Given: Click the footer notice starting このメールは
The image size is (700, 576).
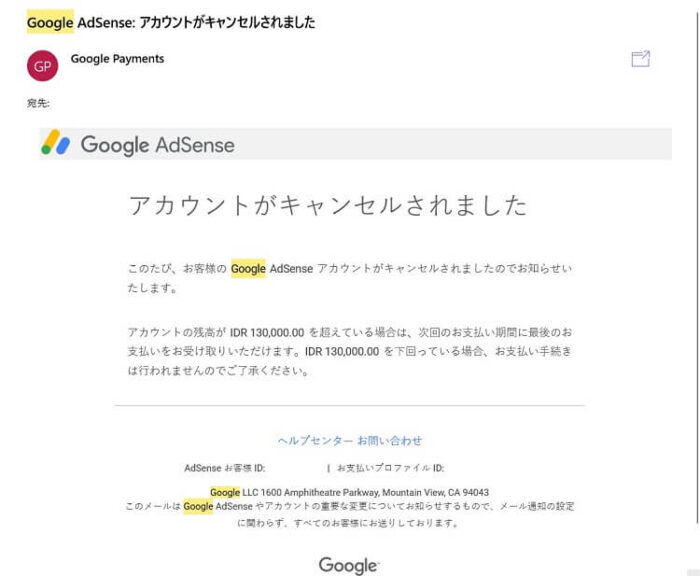Looking at the screenshot, I should pos(350,514).
